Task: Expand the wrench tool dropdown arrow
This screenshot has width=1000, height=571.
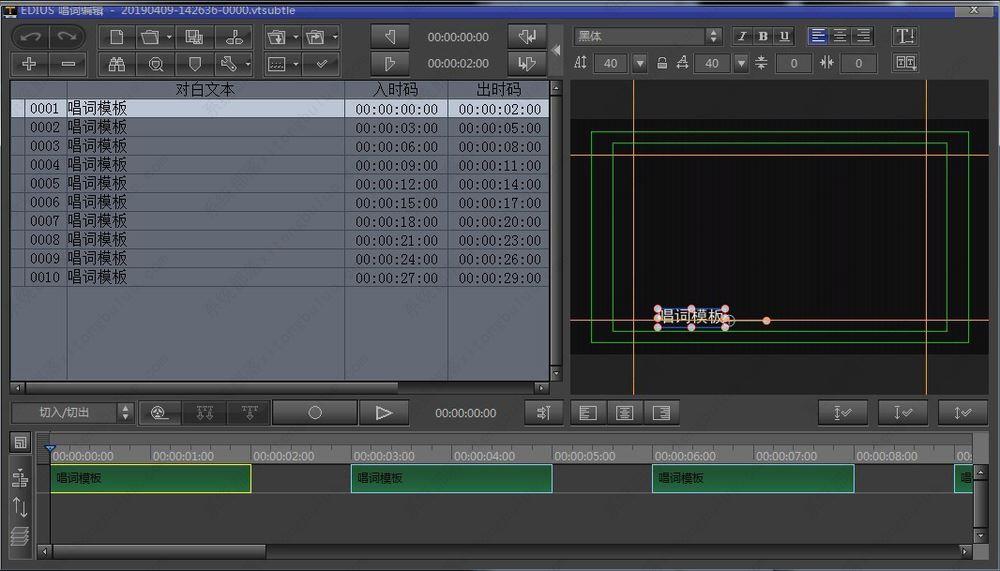Action: click(x=247, y=64)
